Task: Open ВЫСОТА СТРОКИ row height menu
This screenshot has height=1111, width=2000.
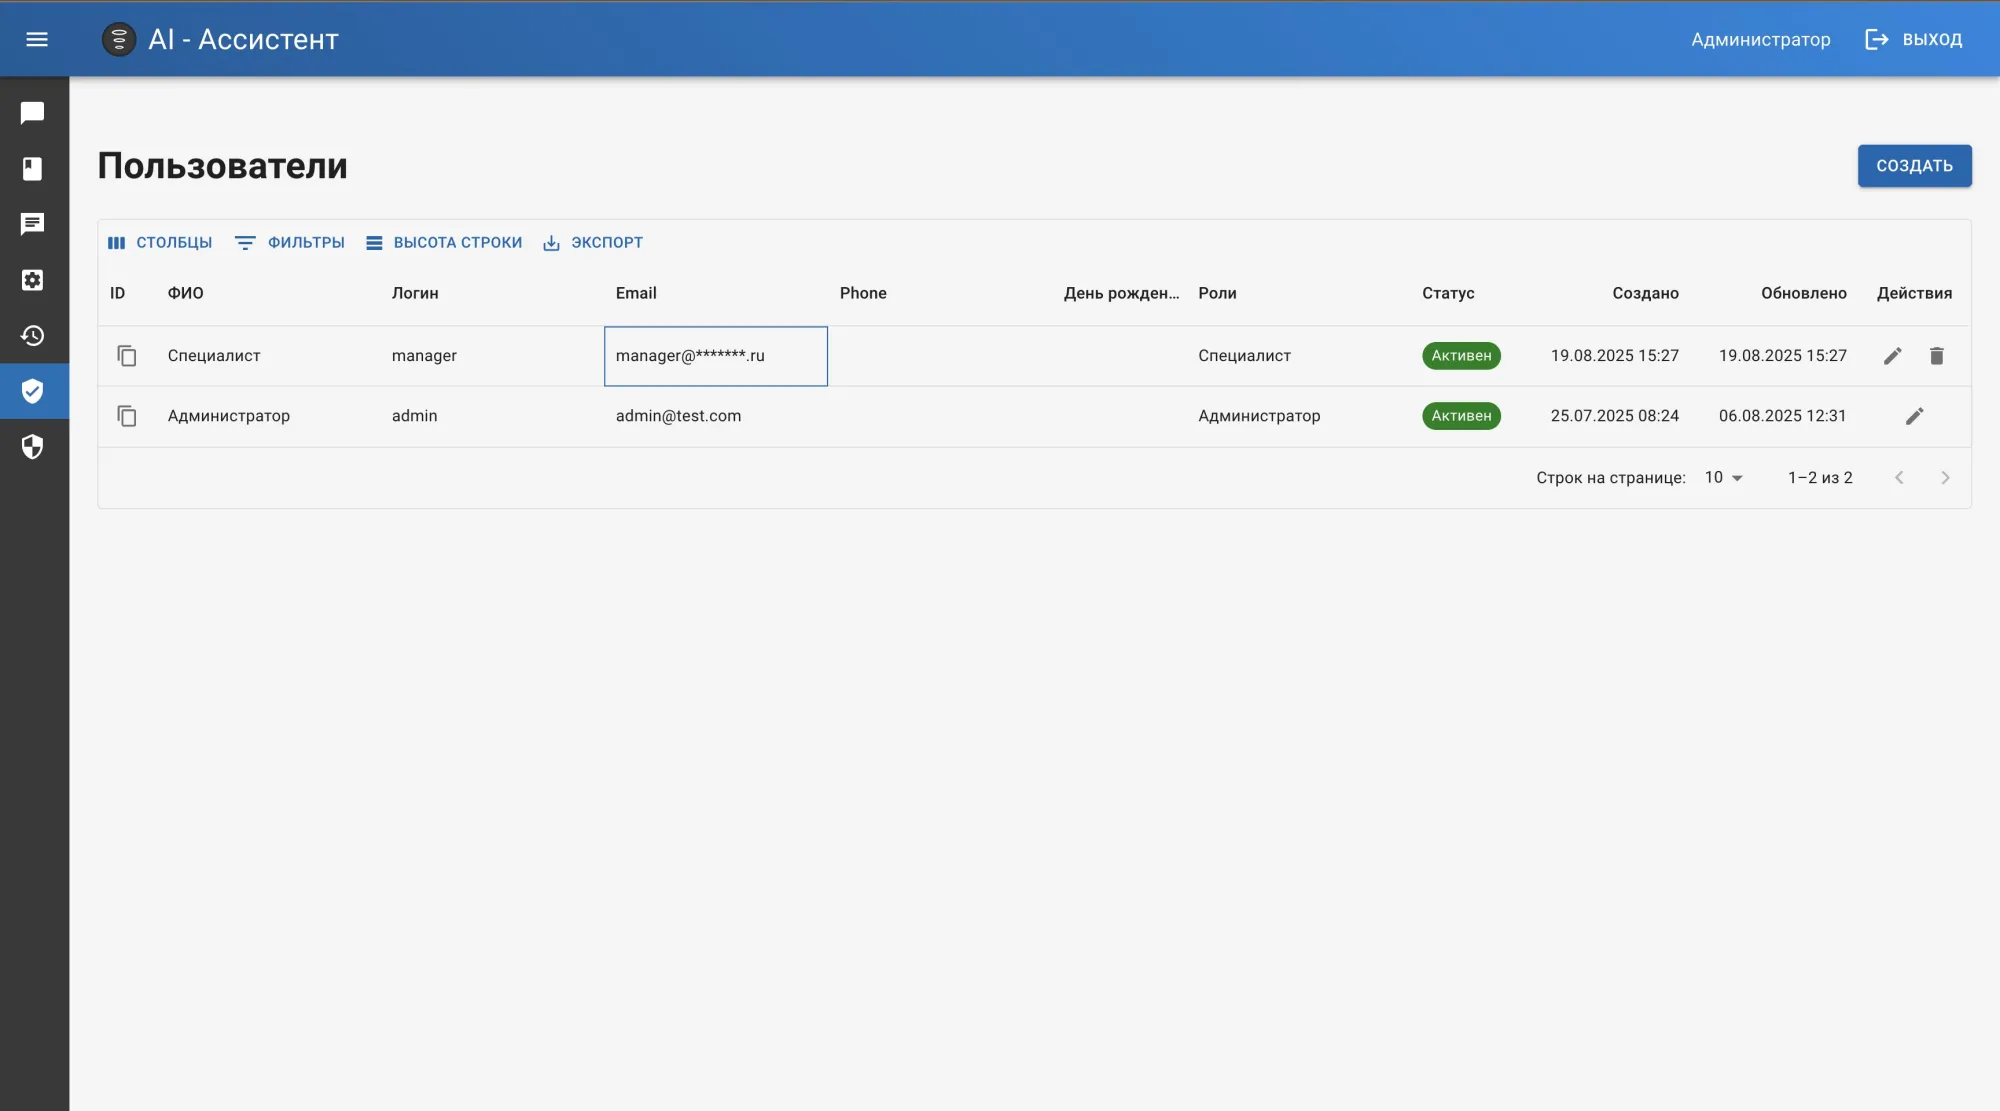Action: click(444, 243)
